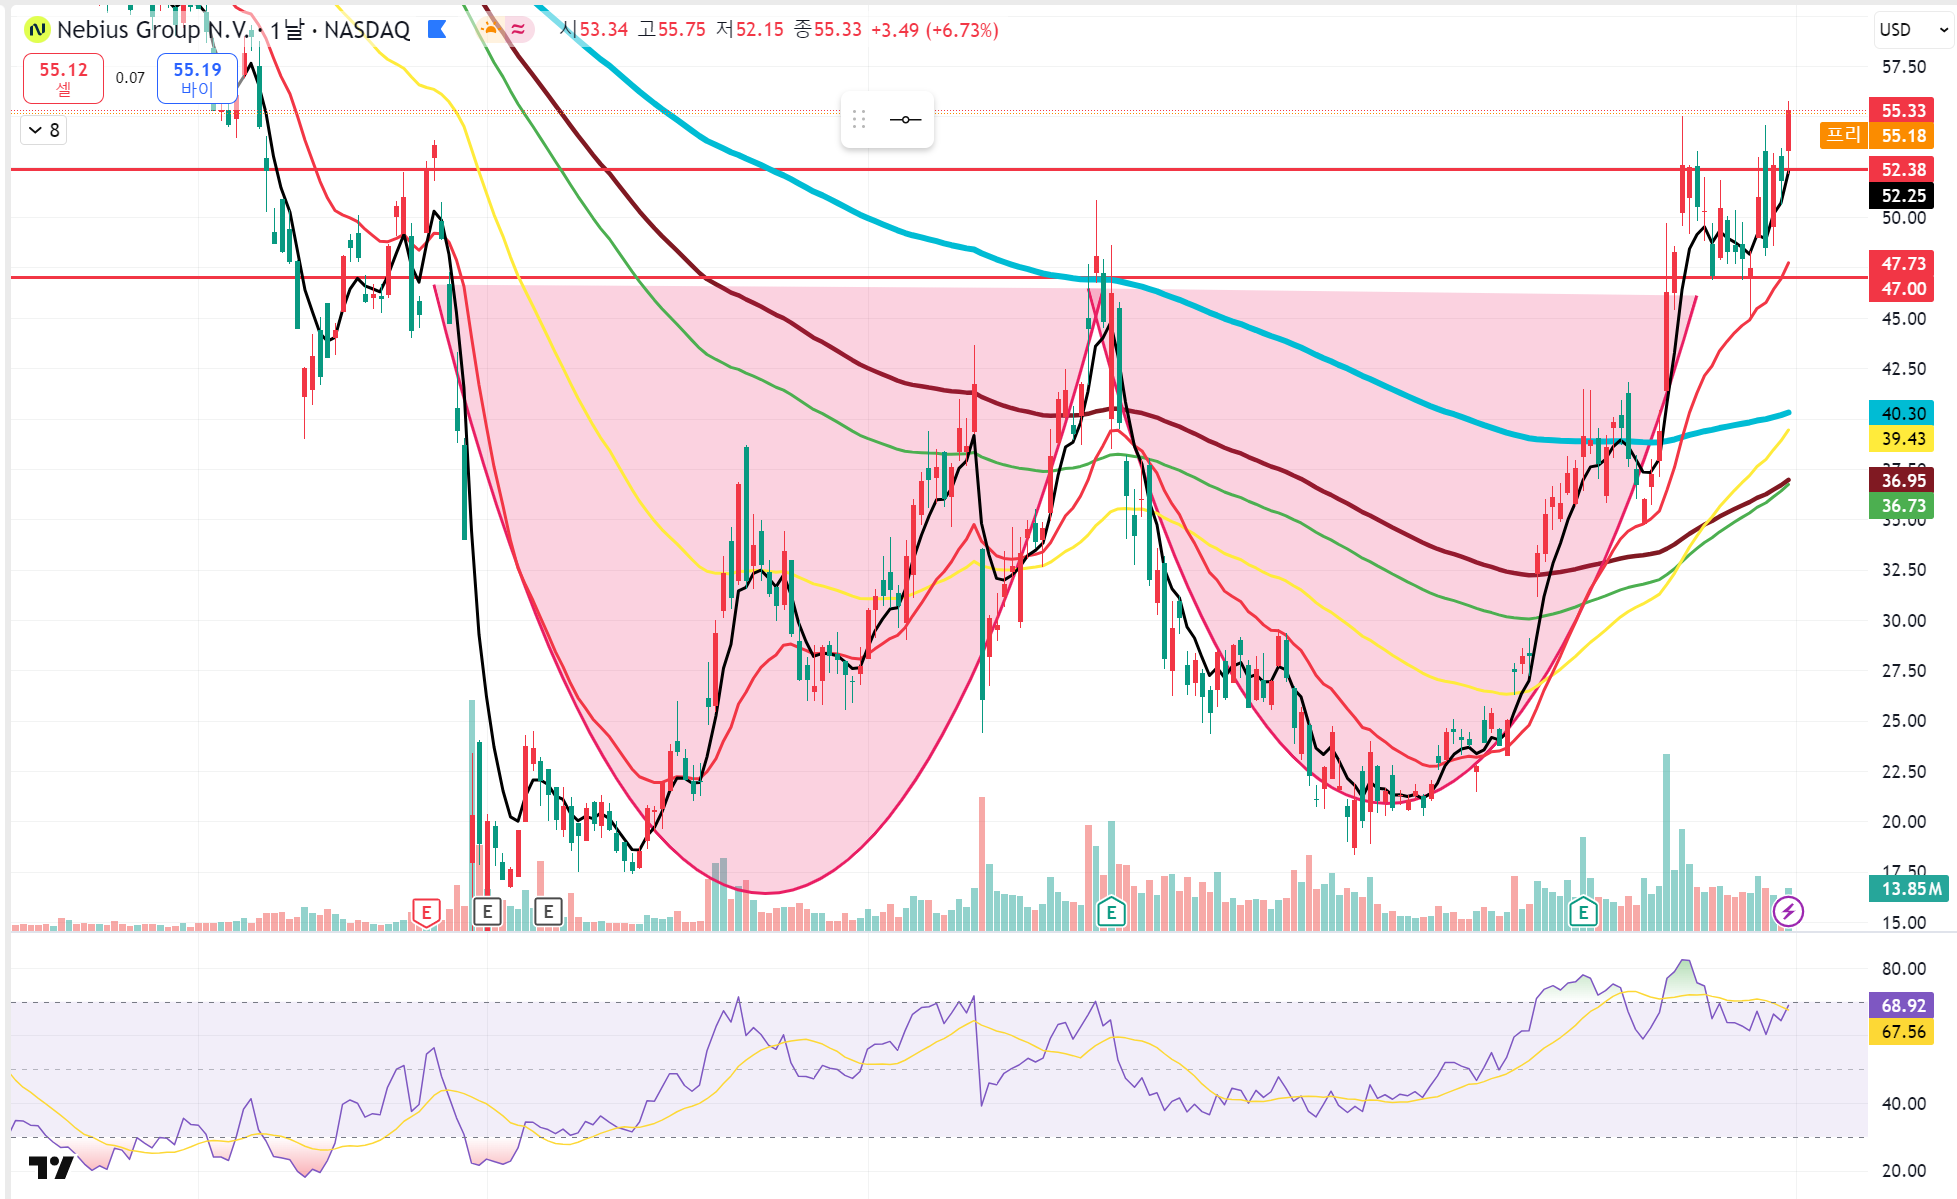Click the dark red 36.95 average label

coord(1901,481)
